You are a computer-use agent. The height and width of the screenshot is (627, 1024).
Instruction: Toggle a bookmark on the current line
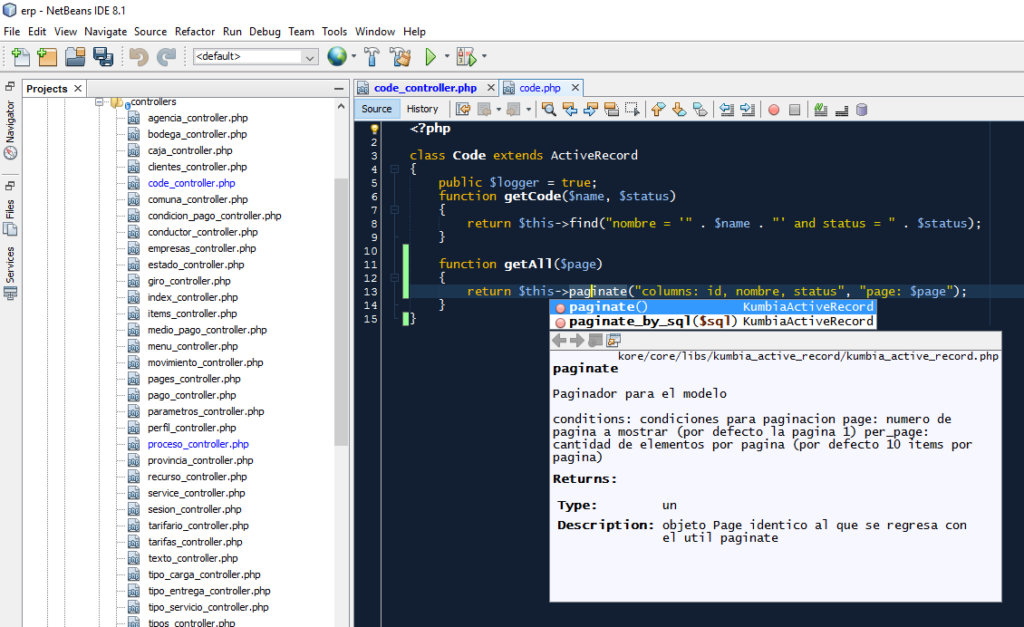[700, 108]
